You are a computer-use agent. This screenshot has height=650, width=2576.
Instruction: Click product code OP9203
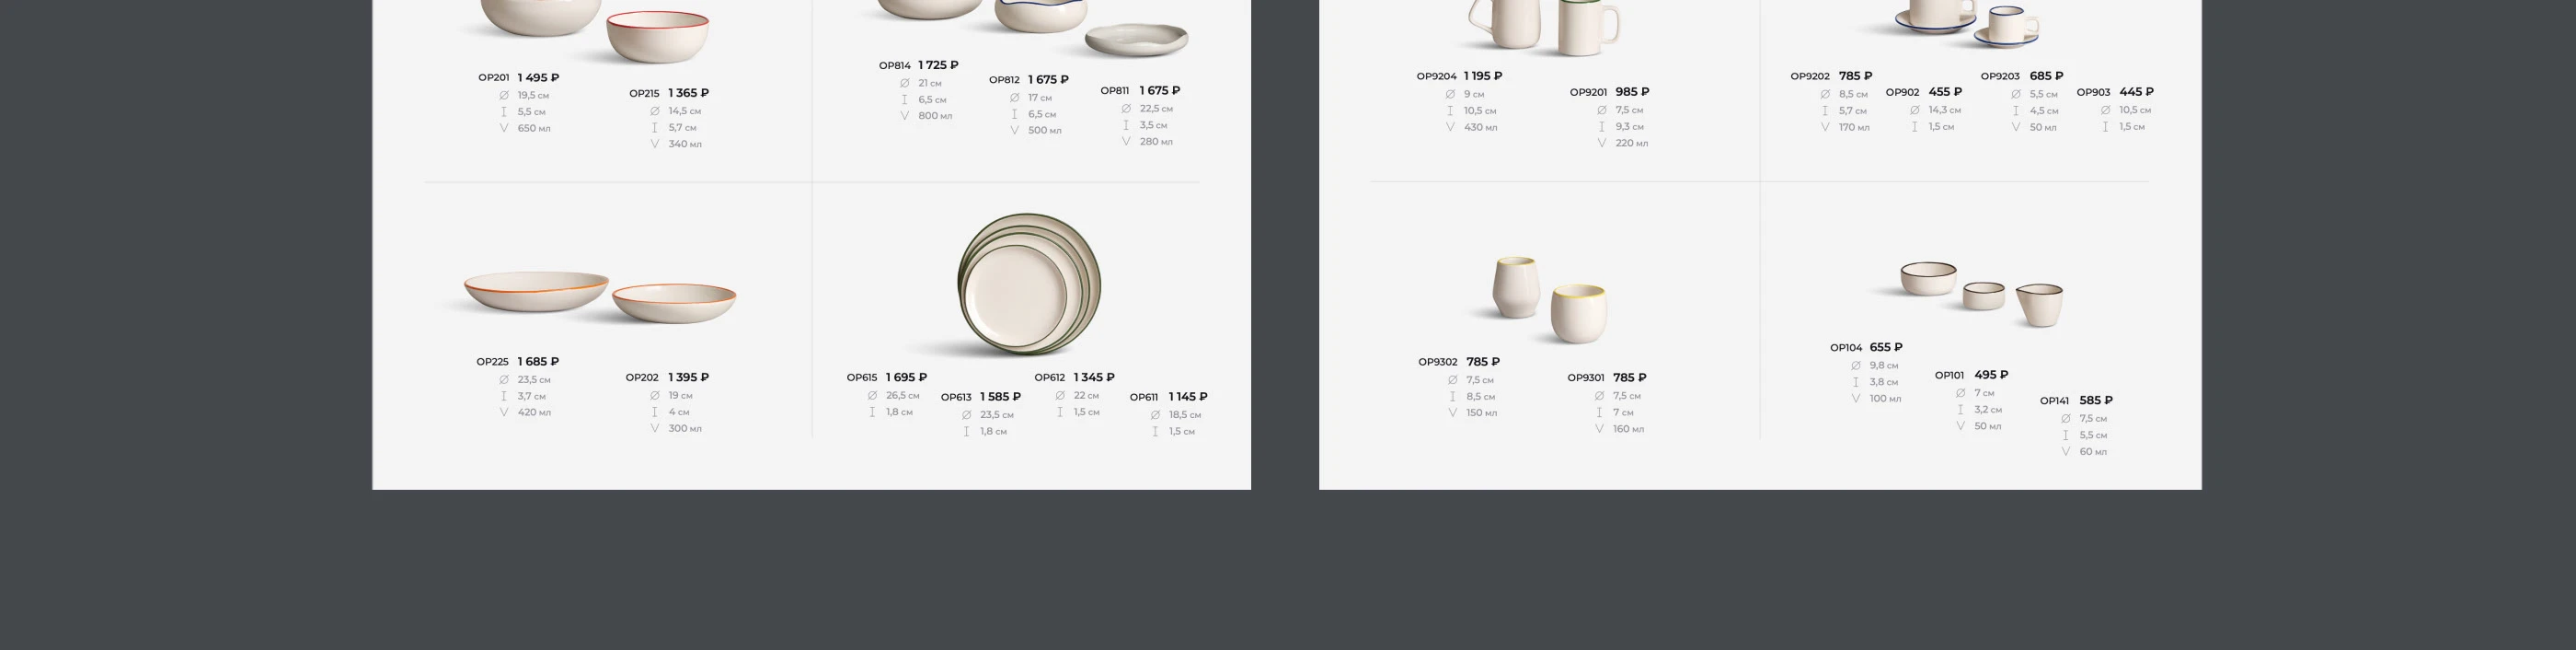point(2000,76)
